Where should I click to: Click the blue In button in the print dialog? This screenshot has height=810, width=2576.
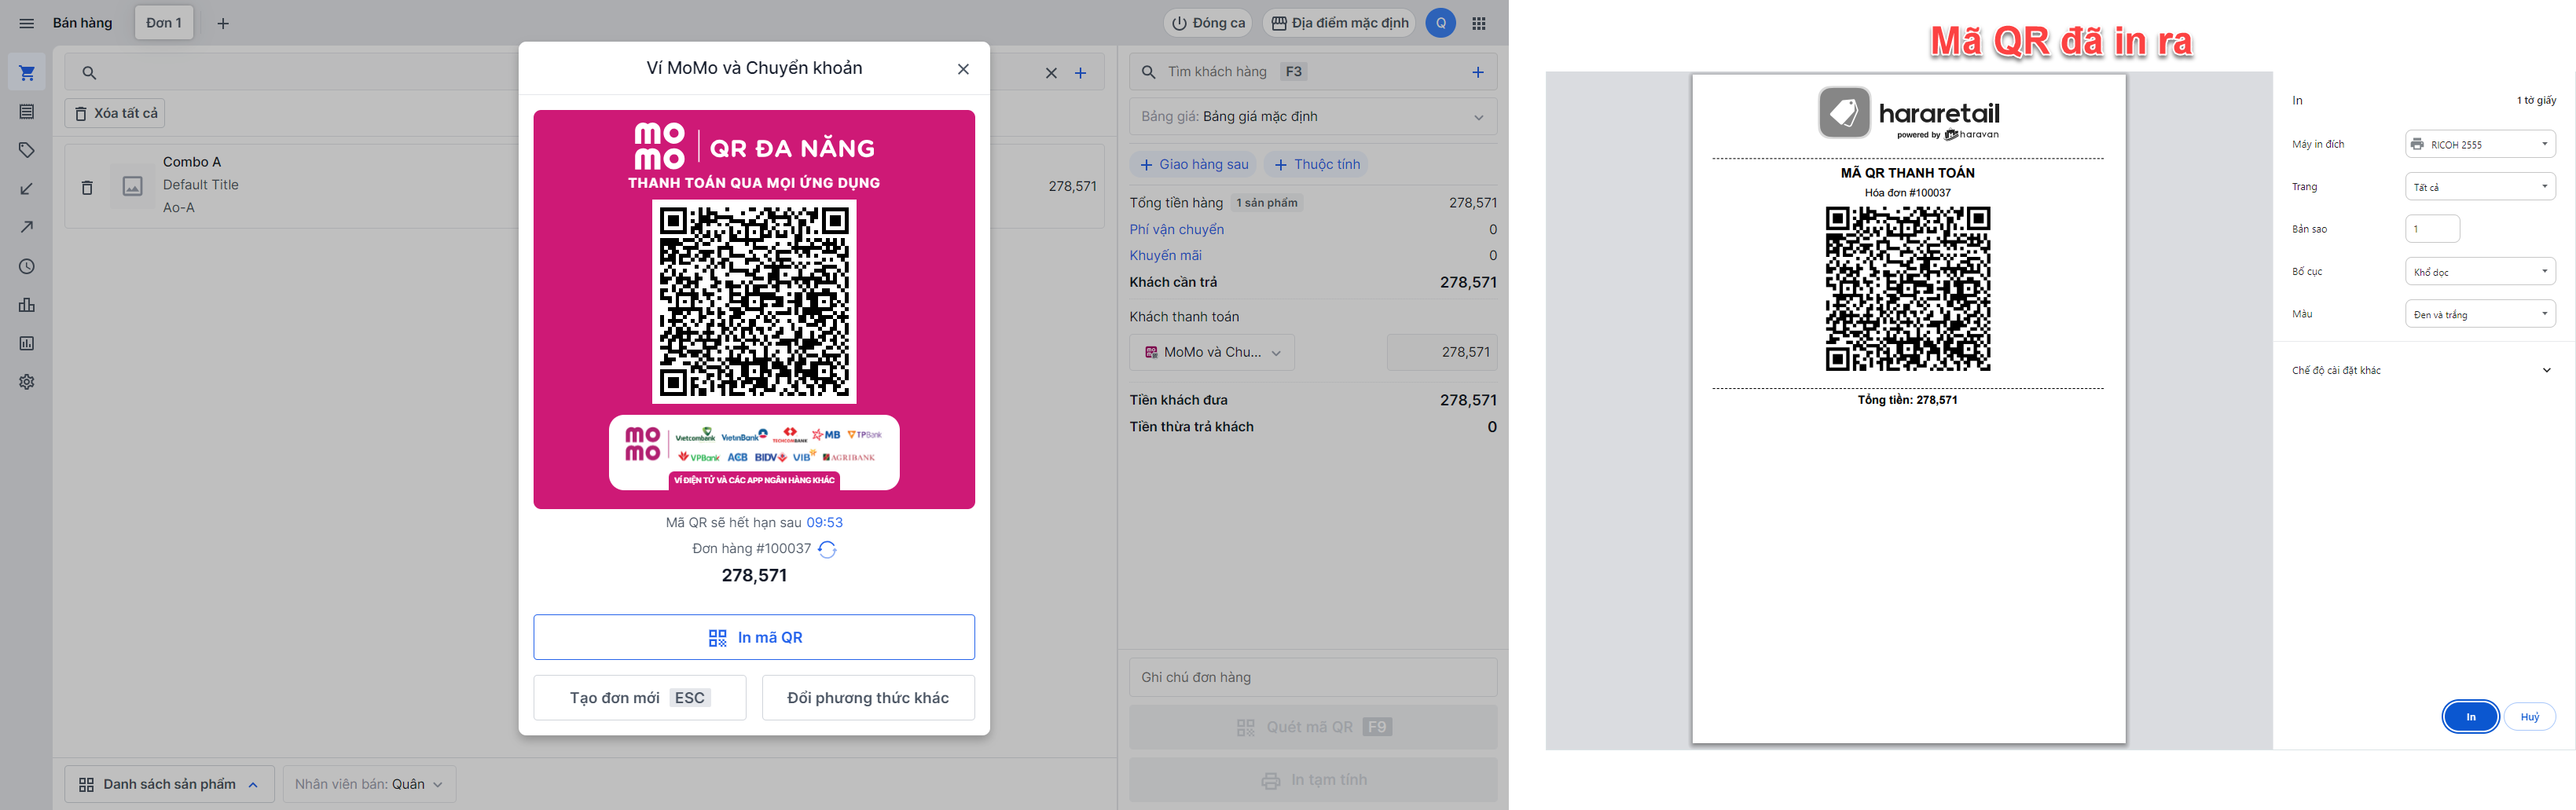coord(2470,717)
